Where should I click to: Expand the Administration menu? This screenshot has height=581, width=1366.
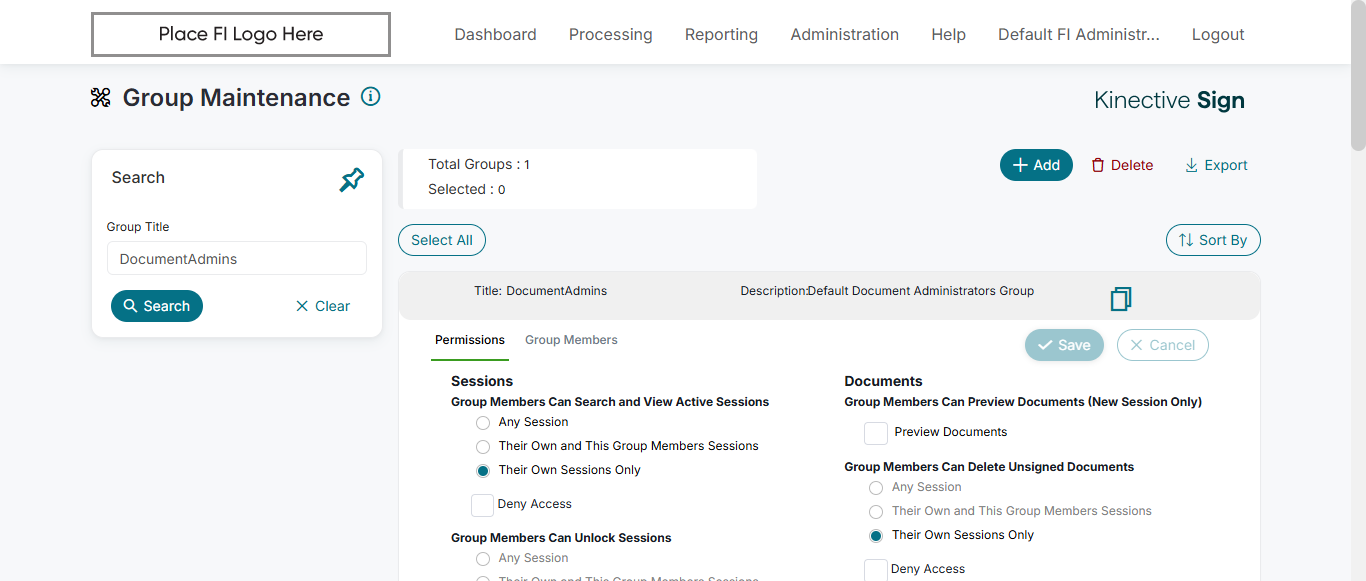(844, 34)
